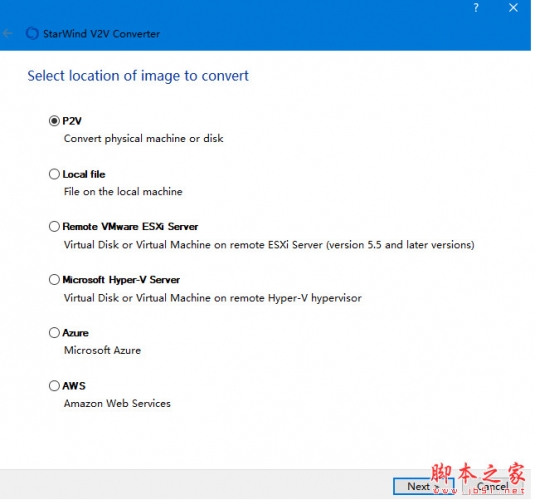
Task: Click the 'Amazon Web Services' description text
Action: coord(117,403)
